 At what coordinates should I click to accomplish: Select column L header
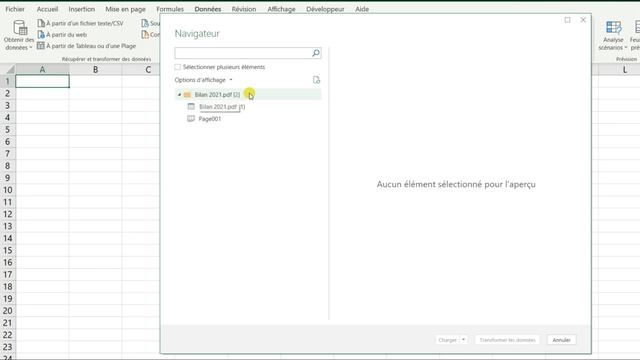[x=625, y=70]
